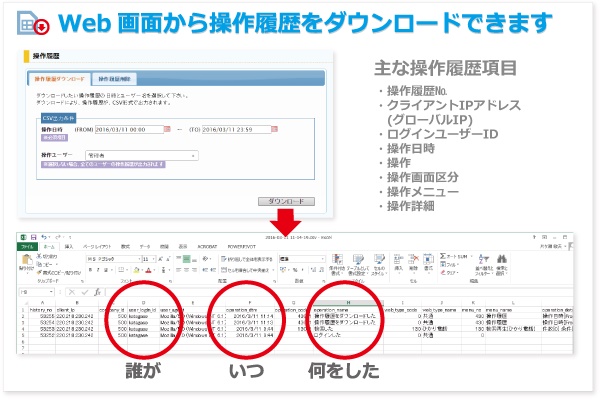Image resolution: width=600 pixels, height=400 pixels.
Task: Open the 挿入 ribbon tab
Action: [70, 246]
